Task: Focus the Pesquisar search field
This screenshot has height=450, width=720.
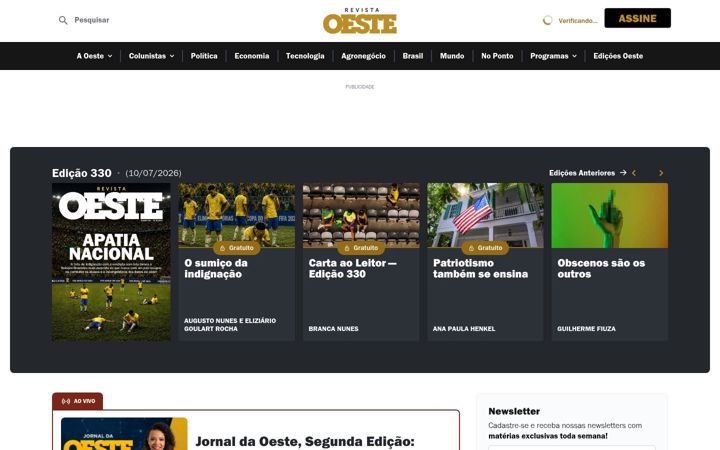Action: 92,20
